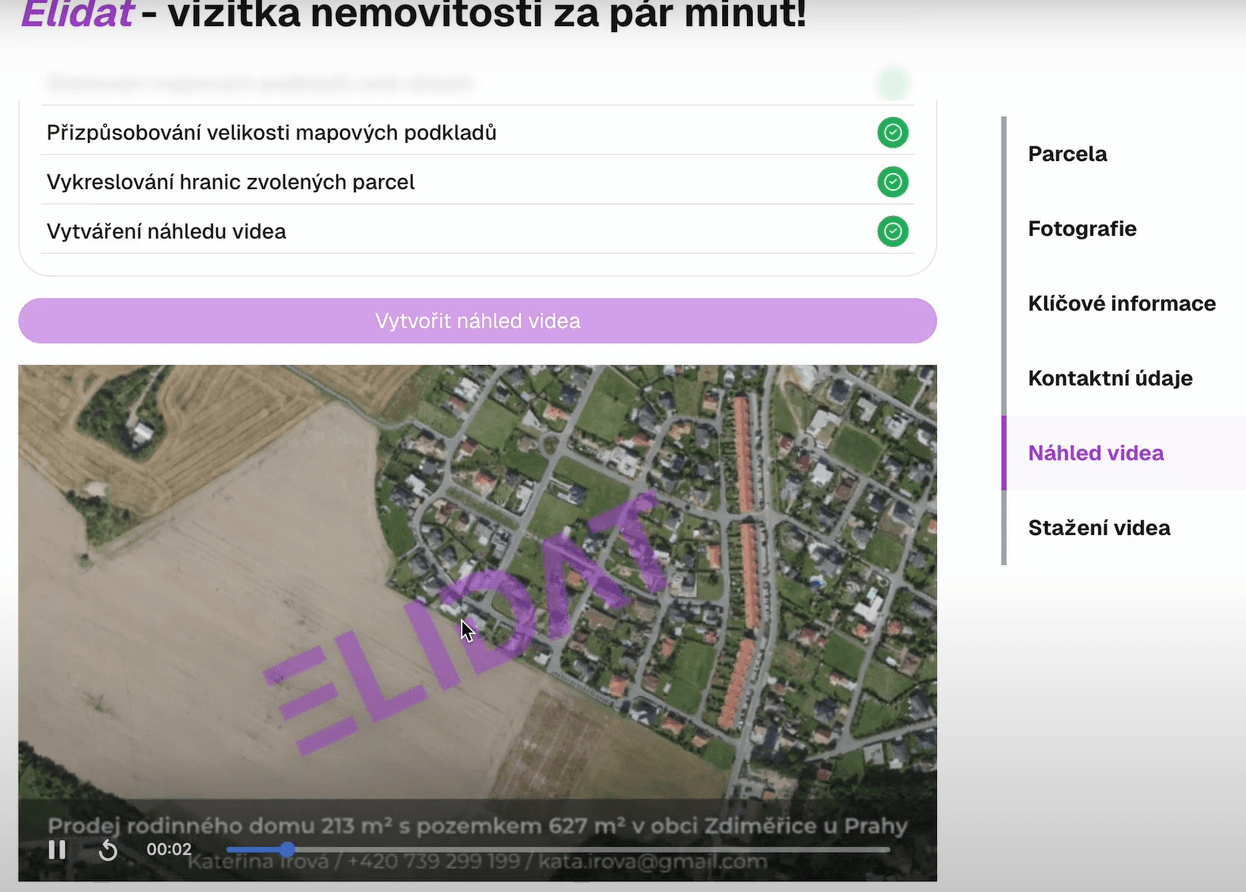Viewport: 1246px width, 892px height.
Task: Seek forward by clicking the video progress bar
Action: [x=600, y=850]
